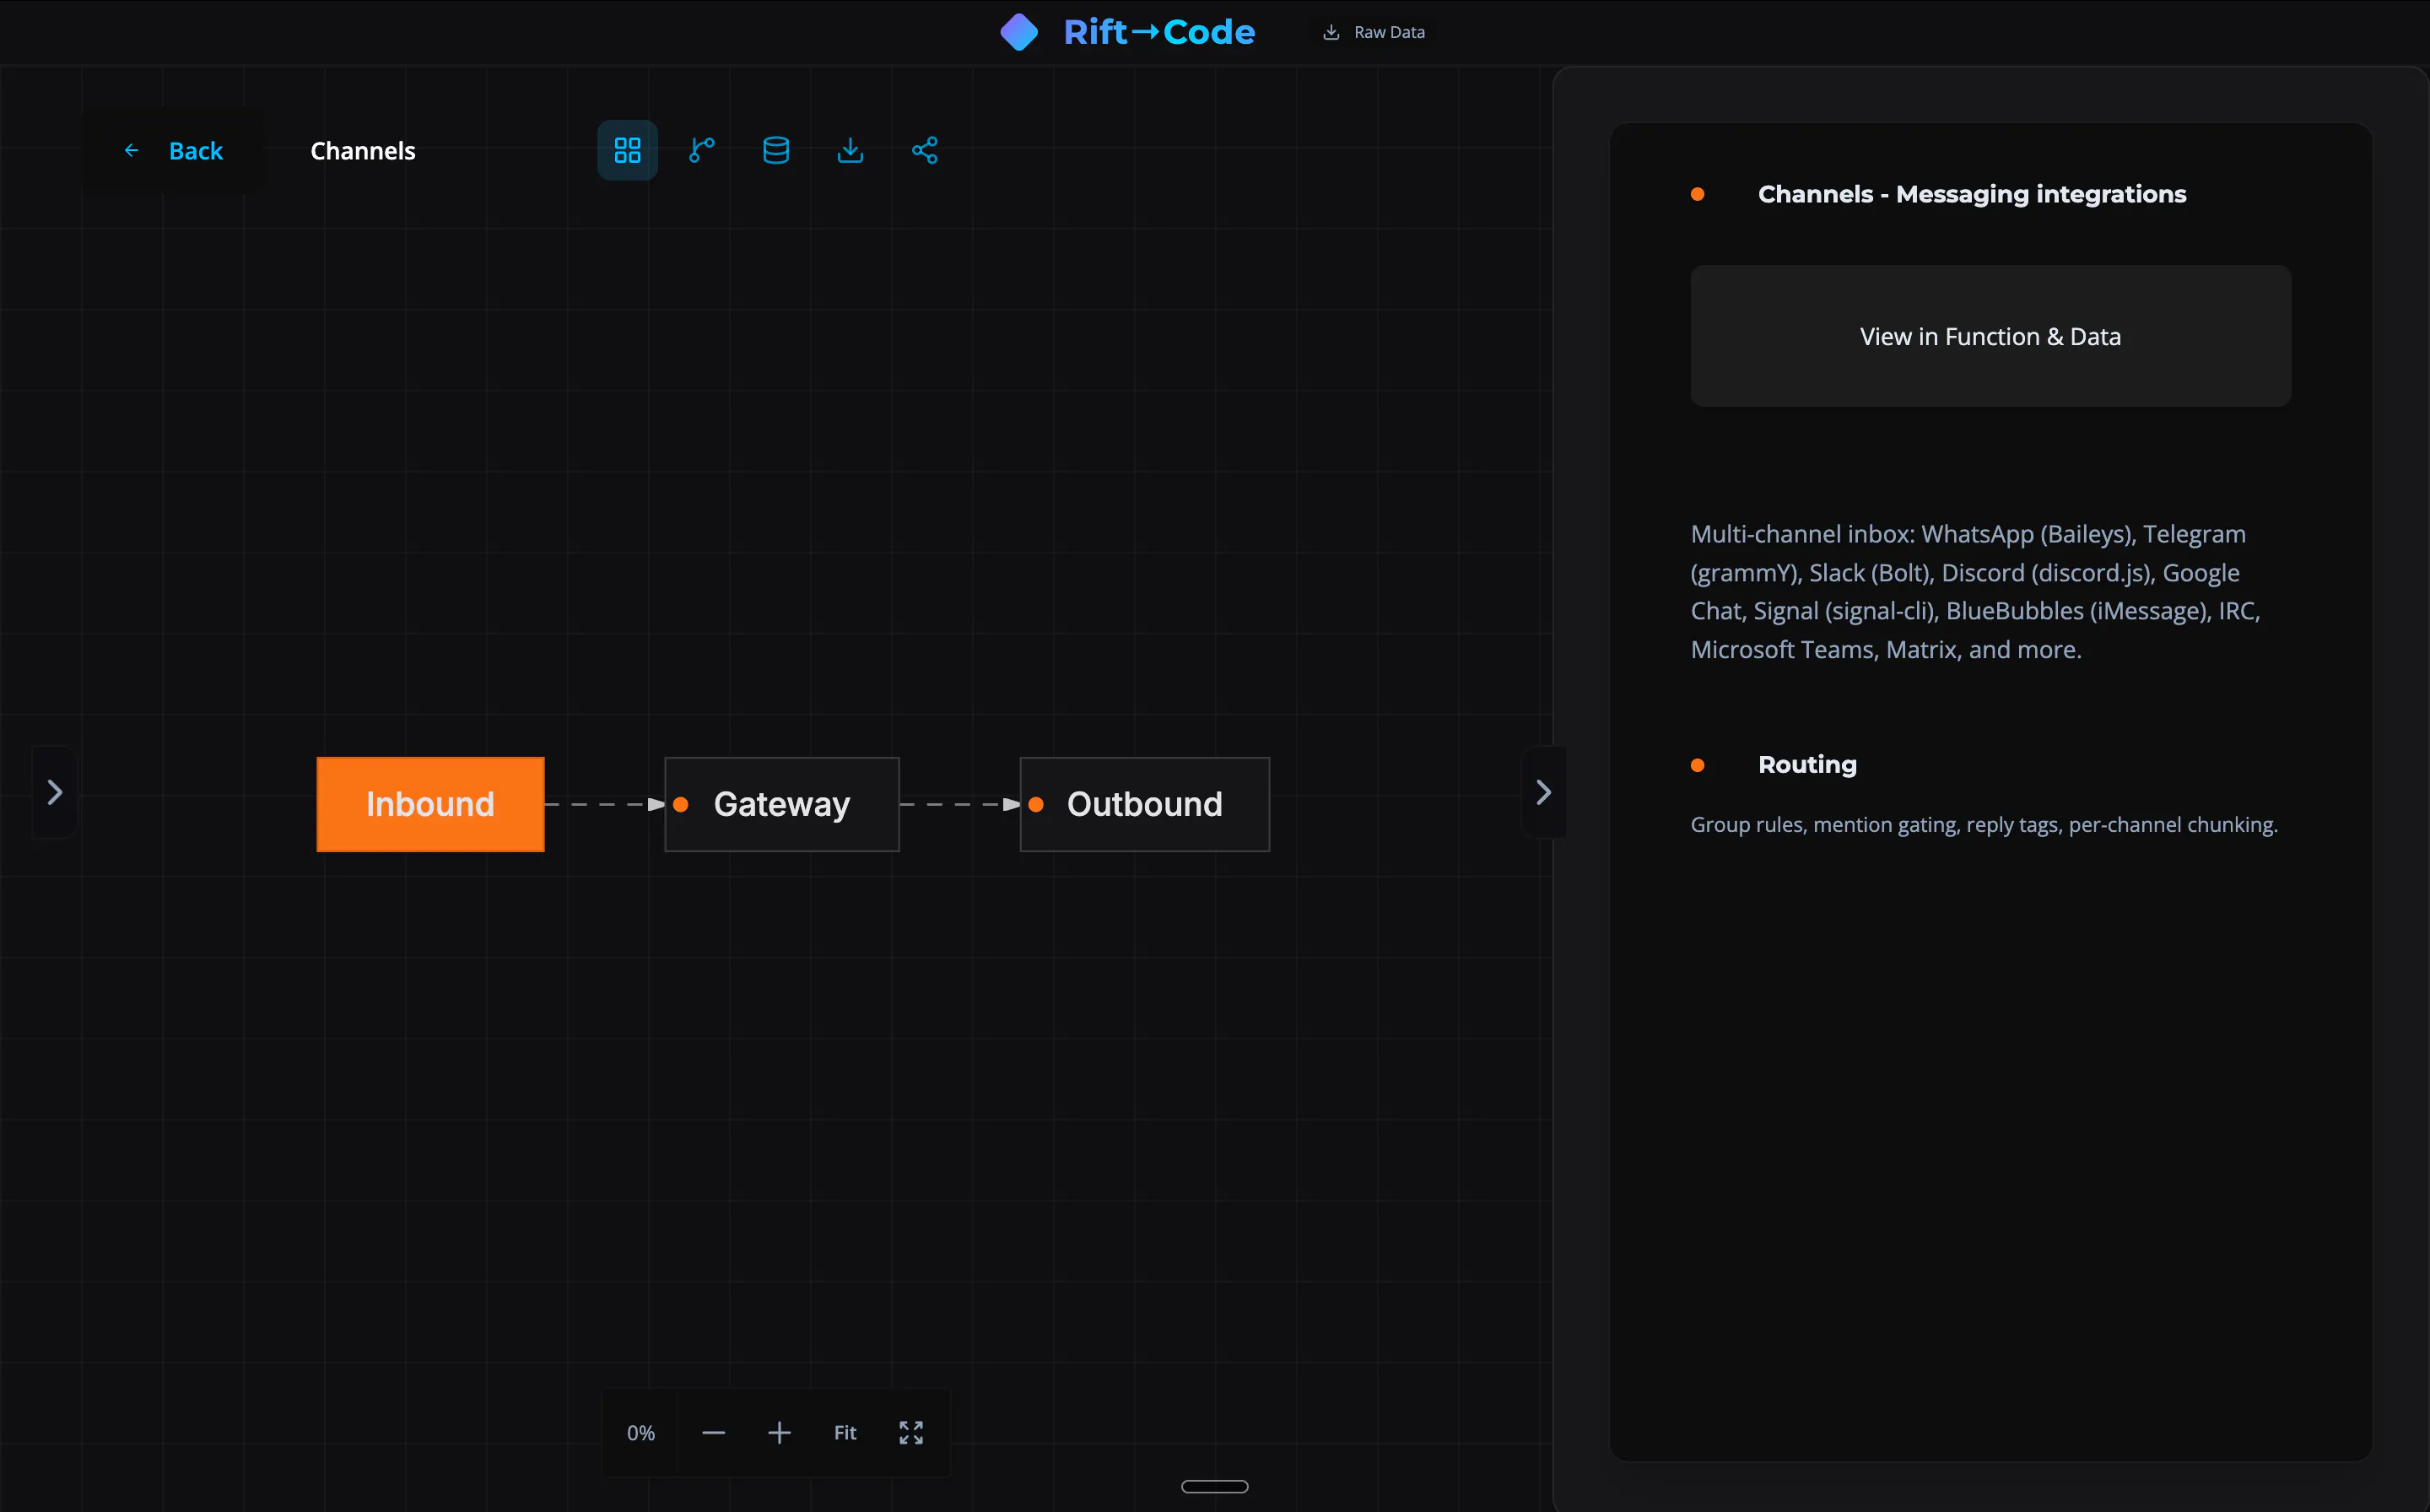
Task: Click Fit to fit the diagram
Action: click(845, 1432)
